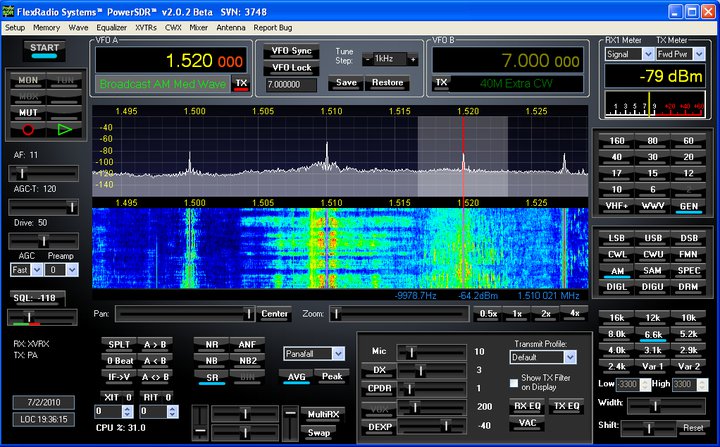Select the GEN band button
This screenshot has height=447, width=720.
688,206
